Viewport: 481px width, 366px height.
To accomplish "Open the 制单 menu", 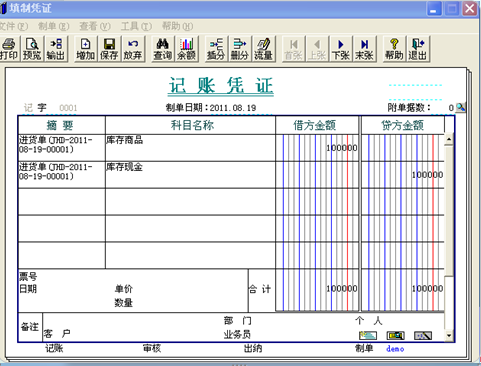I will coord(53,26).
